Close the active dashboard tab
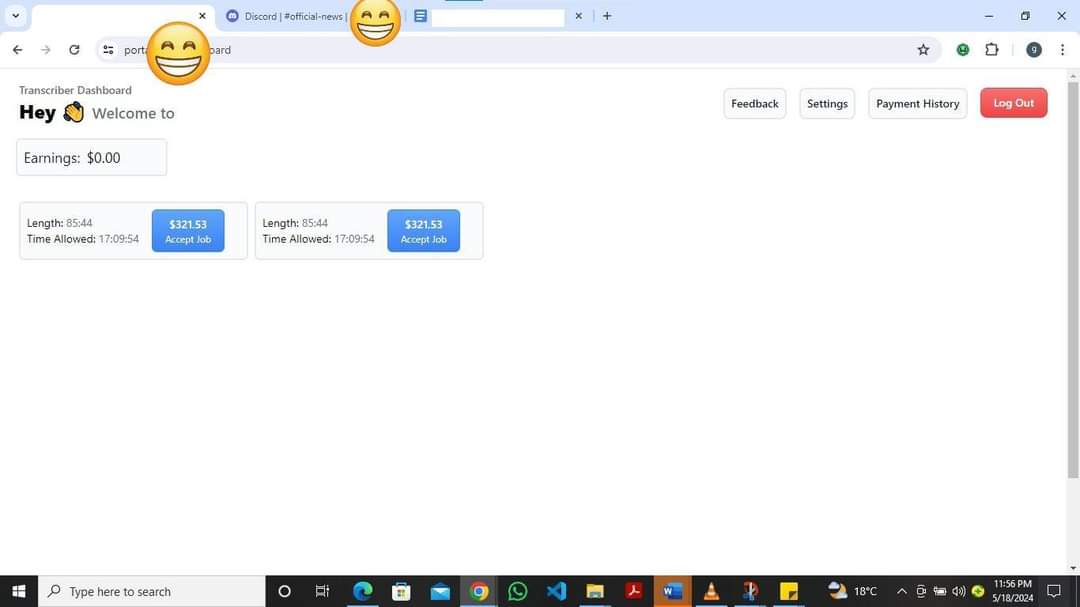The height and width of the screenshot is (607, 1080). 202,16
